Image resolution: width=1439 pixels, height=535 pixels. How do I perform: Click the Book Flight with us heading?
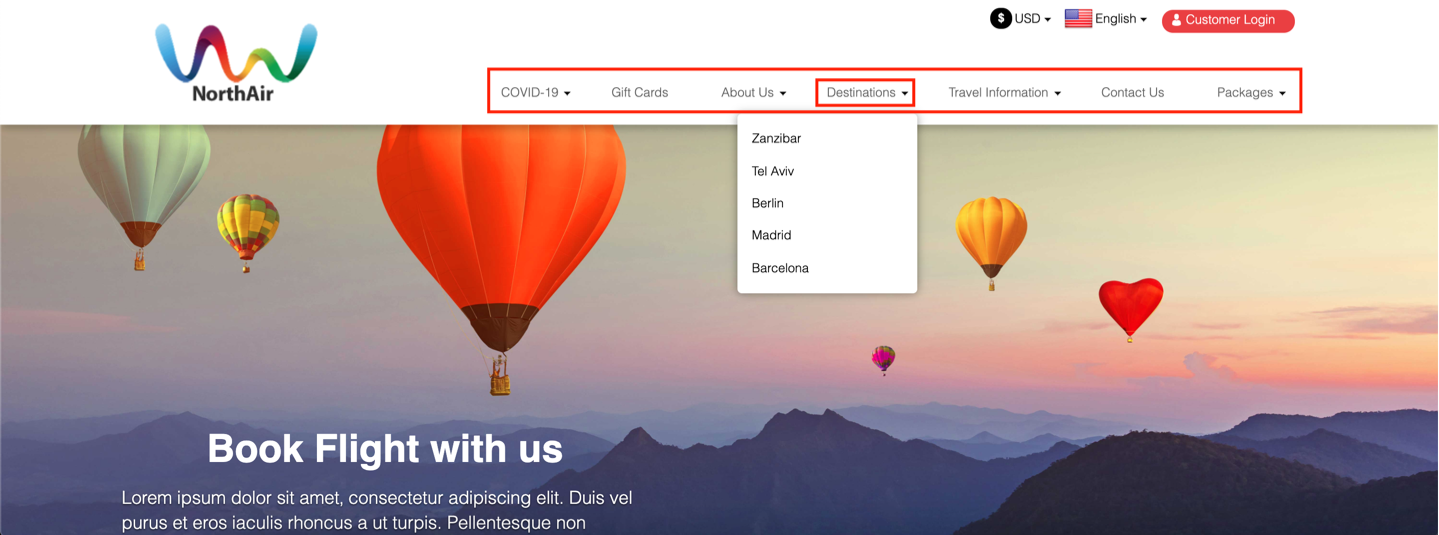pos(385,449)
